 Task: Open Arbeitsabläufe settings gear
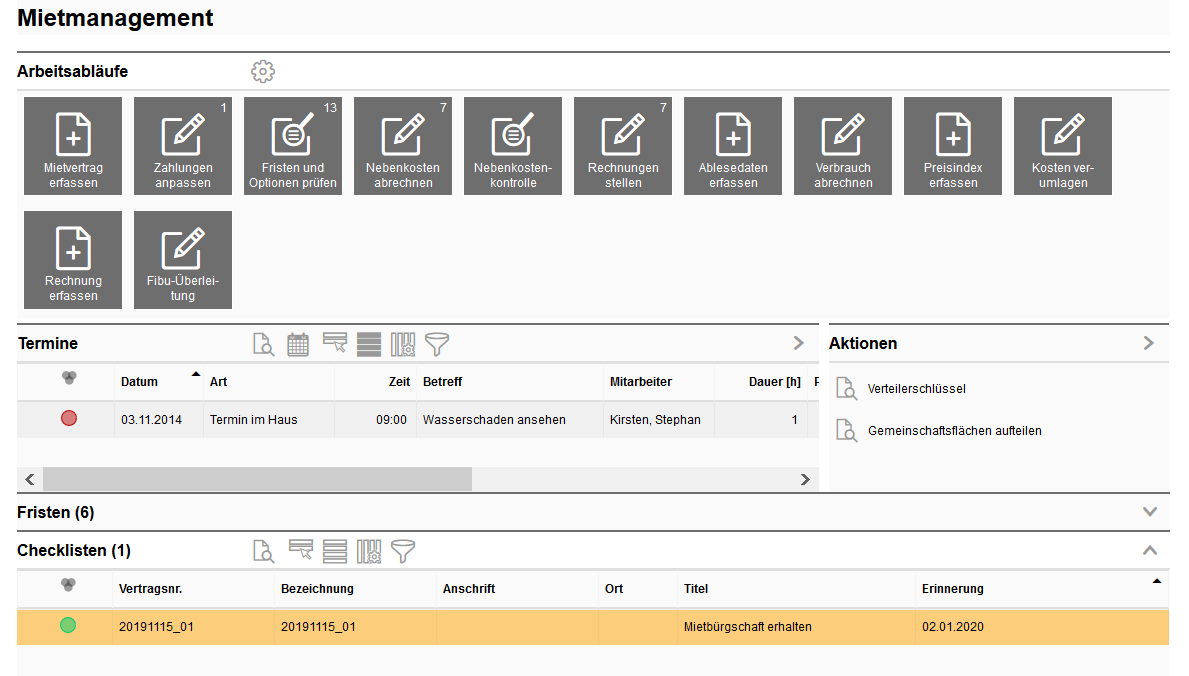point(263,71)
